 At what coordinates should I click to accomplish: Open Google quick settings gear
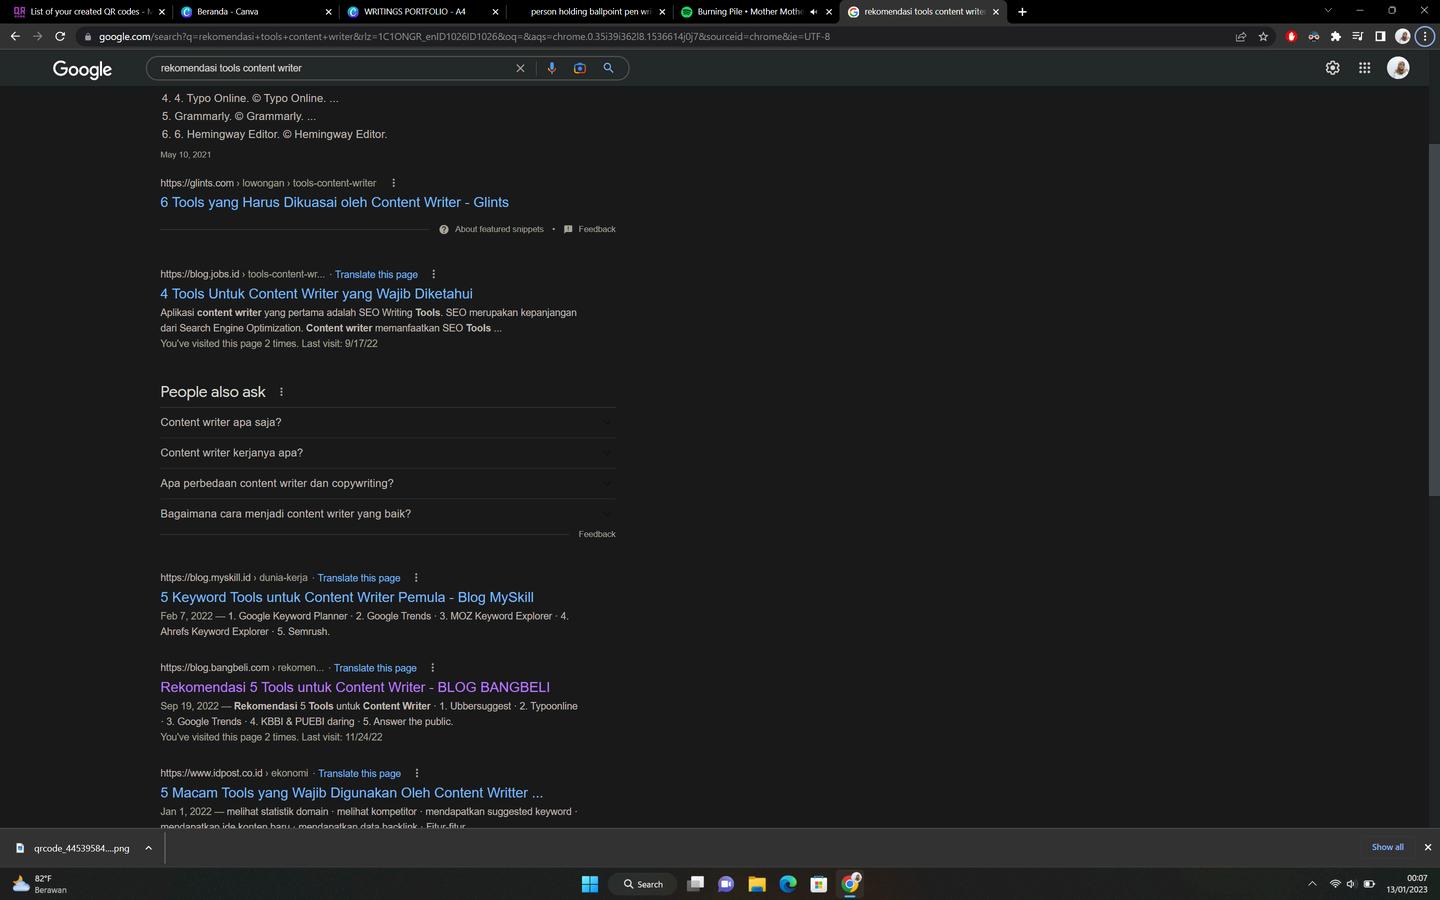pyautogui.click(x=1332, y=68)
